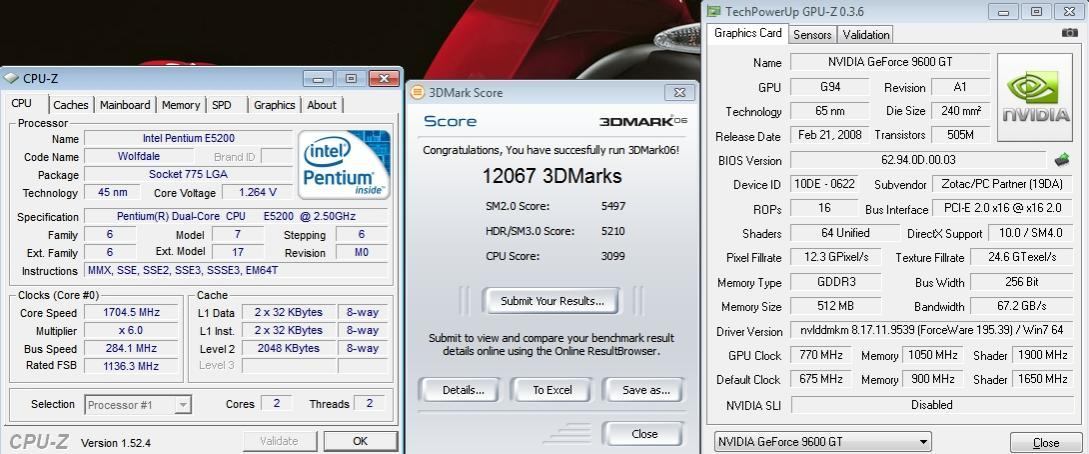Click the Level 2 cache value 2048 KBytes
Viewport: 1089px width, 454px height.
(288, 348)
